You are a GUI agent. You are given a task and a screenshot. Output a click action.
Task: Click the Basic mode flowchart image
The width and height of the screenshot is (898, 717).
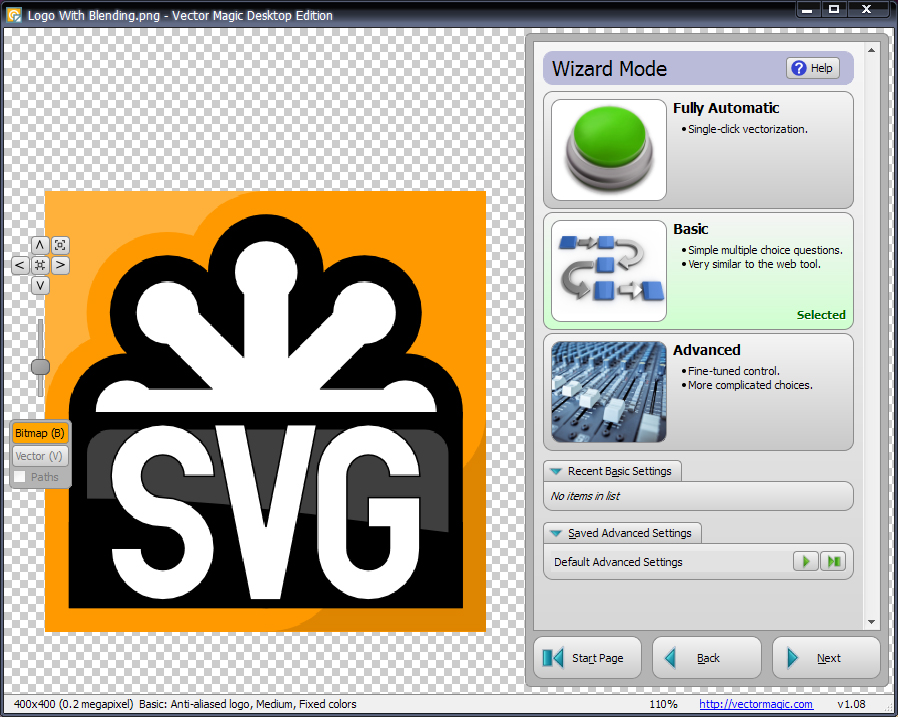click(609, 271)
